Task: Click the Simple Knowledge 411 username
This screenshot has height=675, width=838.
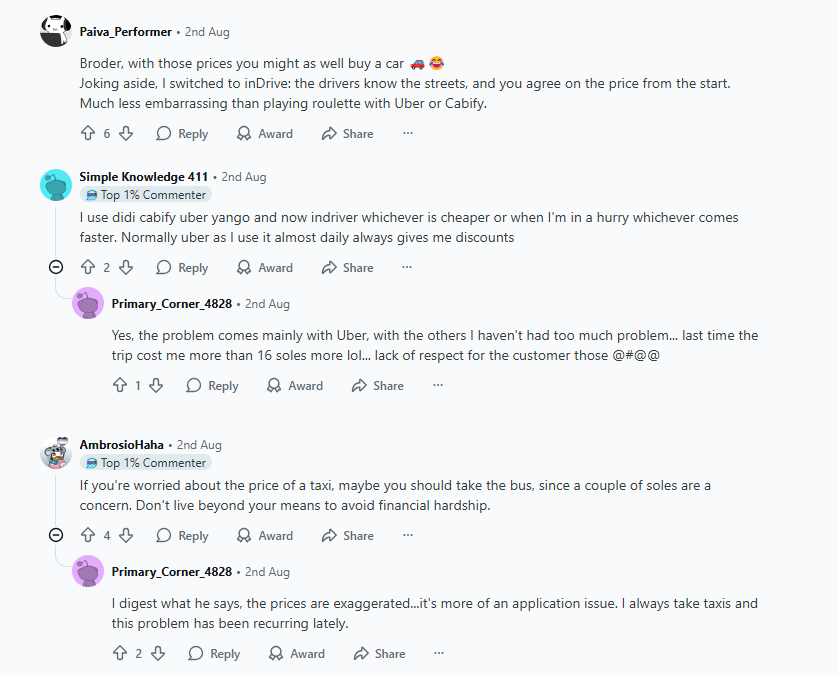Action: click(144, 176)
